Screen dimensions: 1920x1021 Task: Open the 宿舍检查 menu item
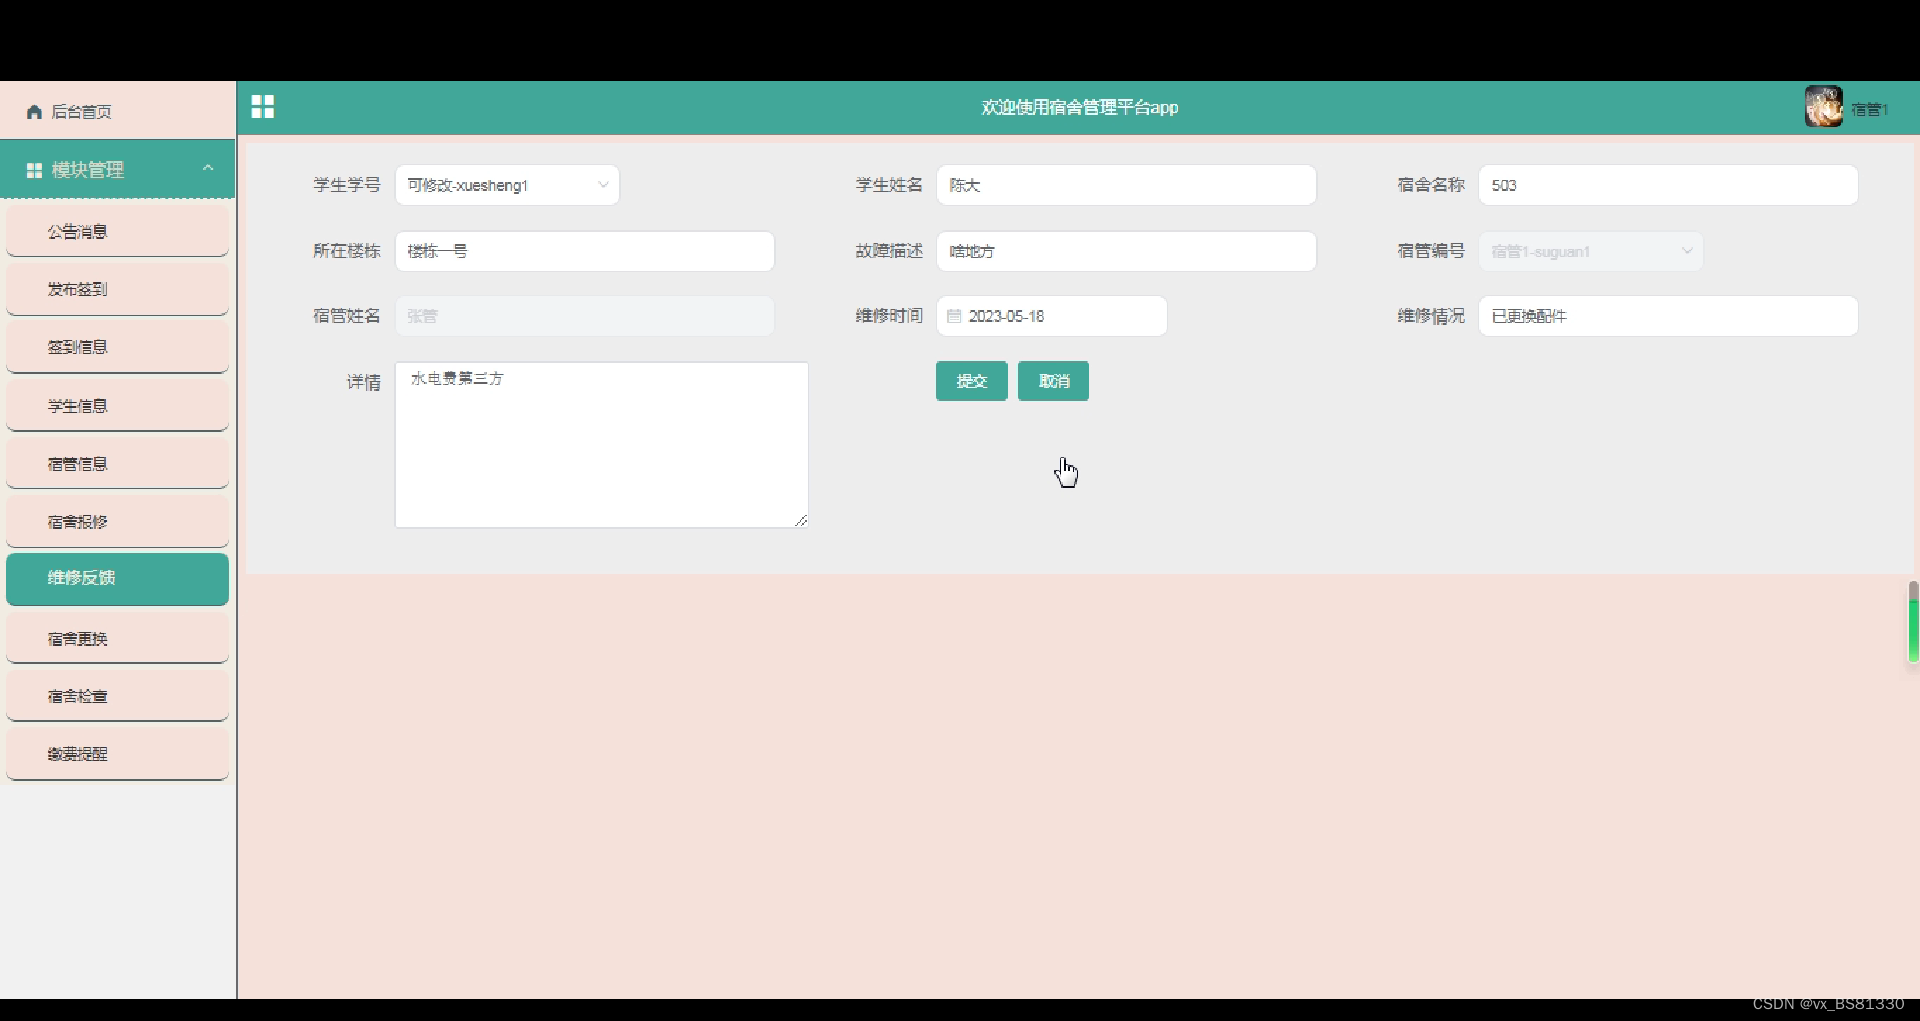118,696
